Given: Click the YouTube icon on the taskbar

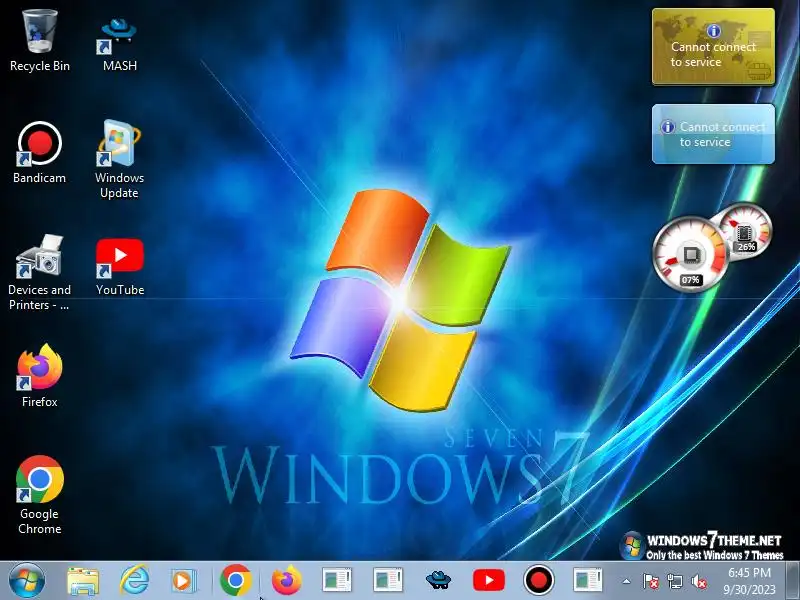Looking at the screenshot, I should tap(489, 581).
